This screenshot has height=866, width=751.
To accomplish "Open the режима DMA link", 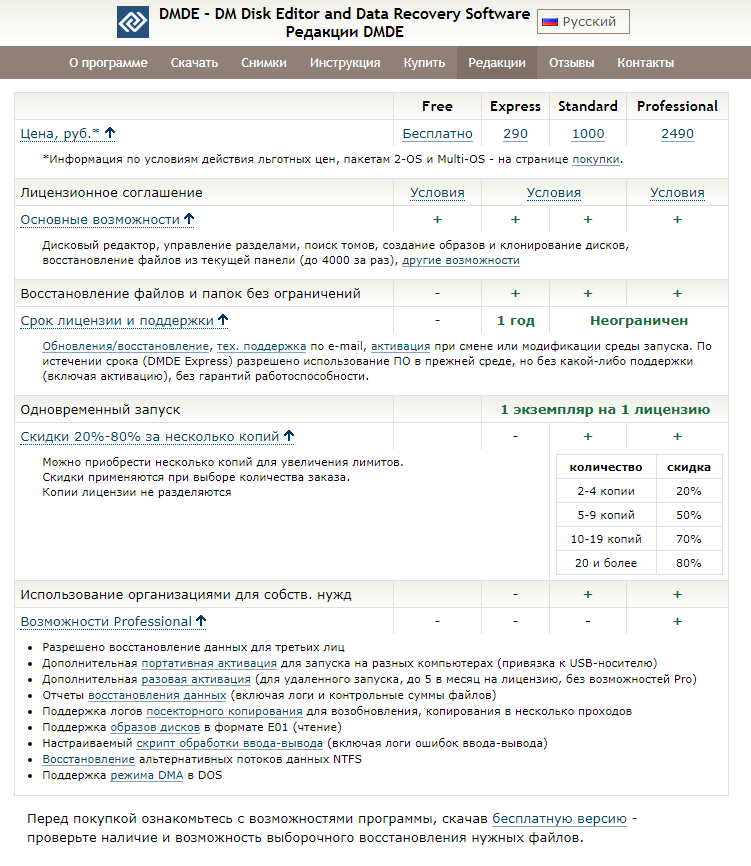I will coord(147,775).
